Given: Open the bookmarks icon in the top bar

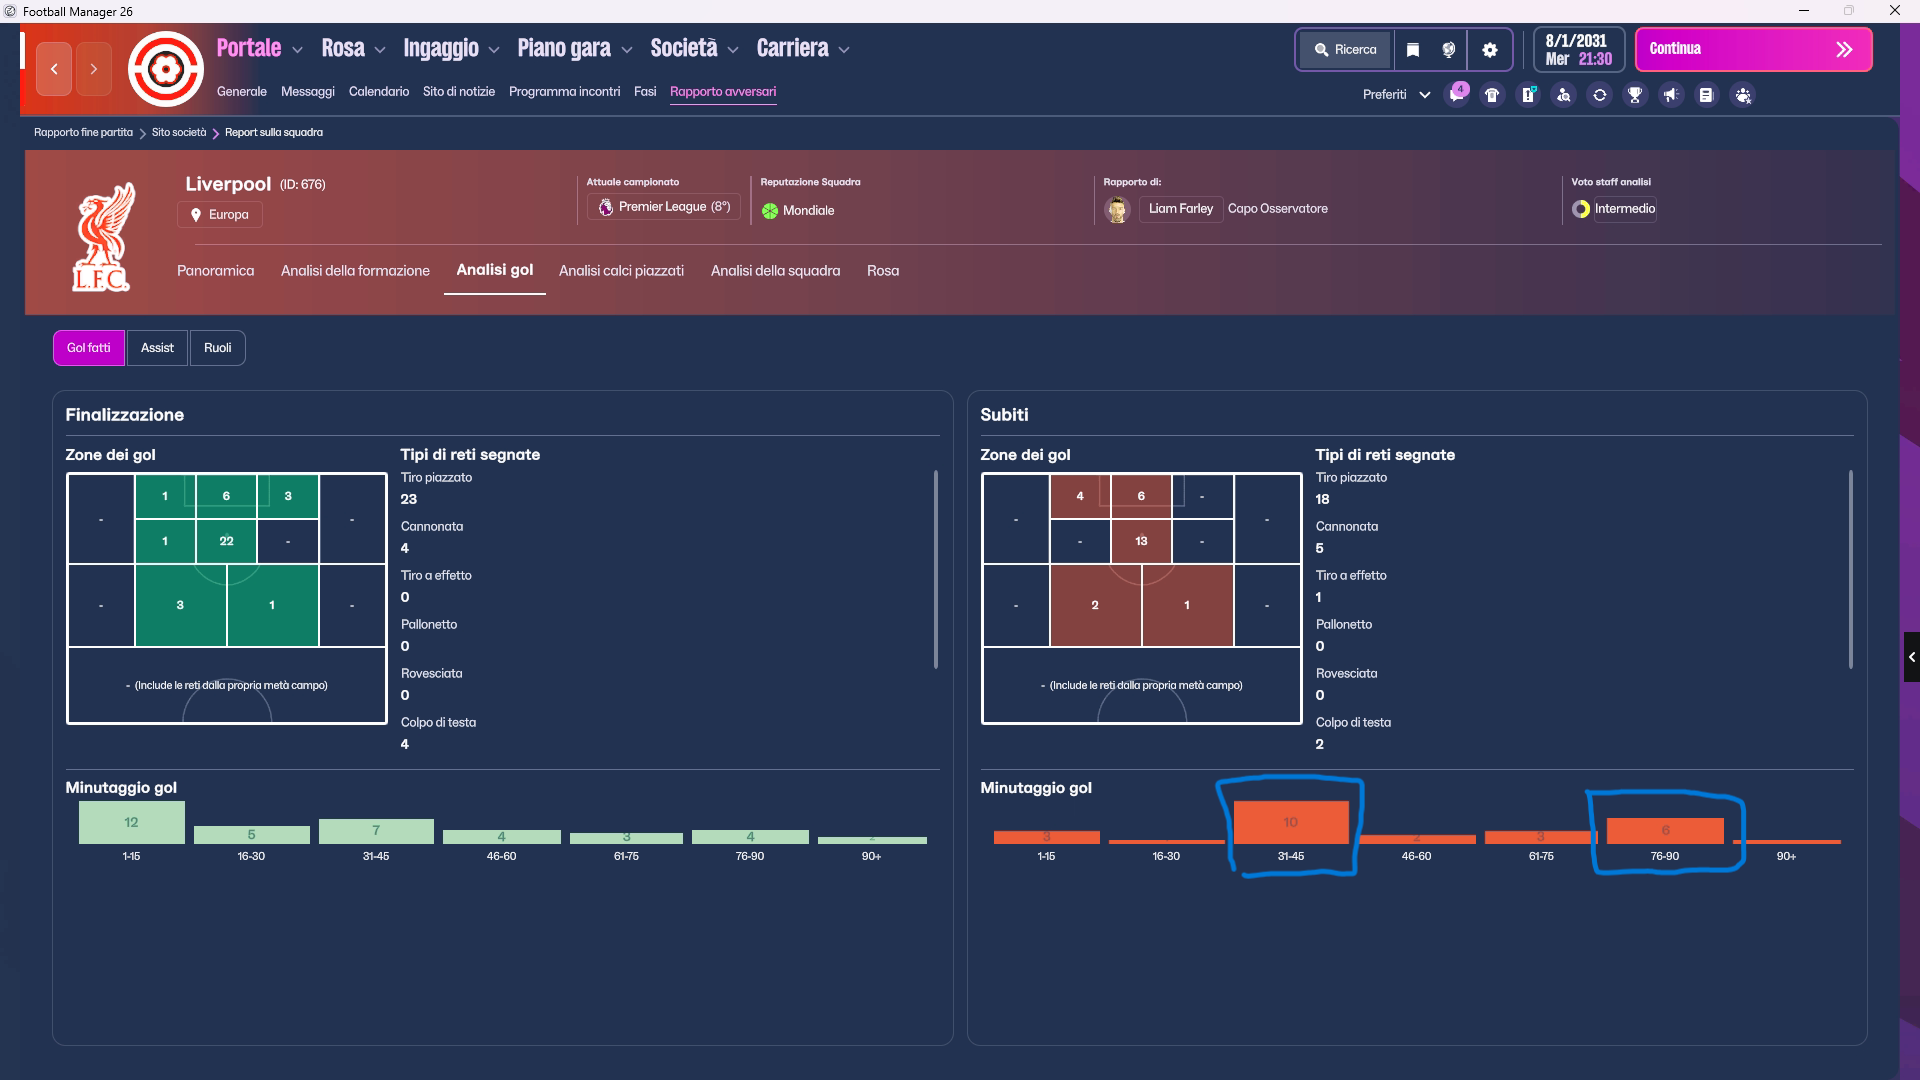Looking at the screenshot, I should click(x=1412, y=50).
